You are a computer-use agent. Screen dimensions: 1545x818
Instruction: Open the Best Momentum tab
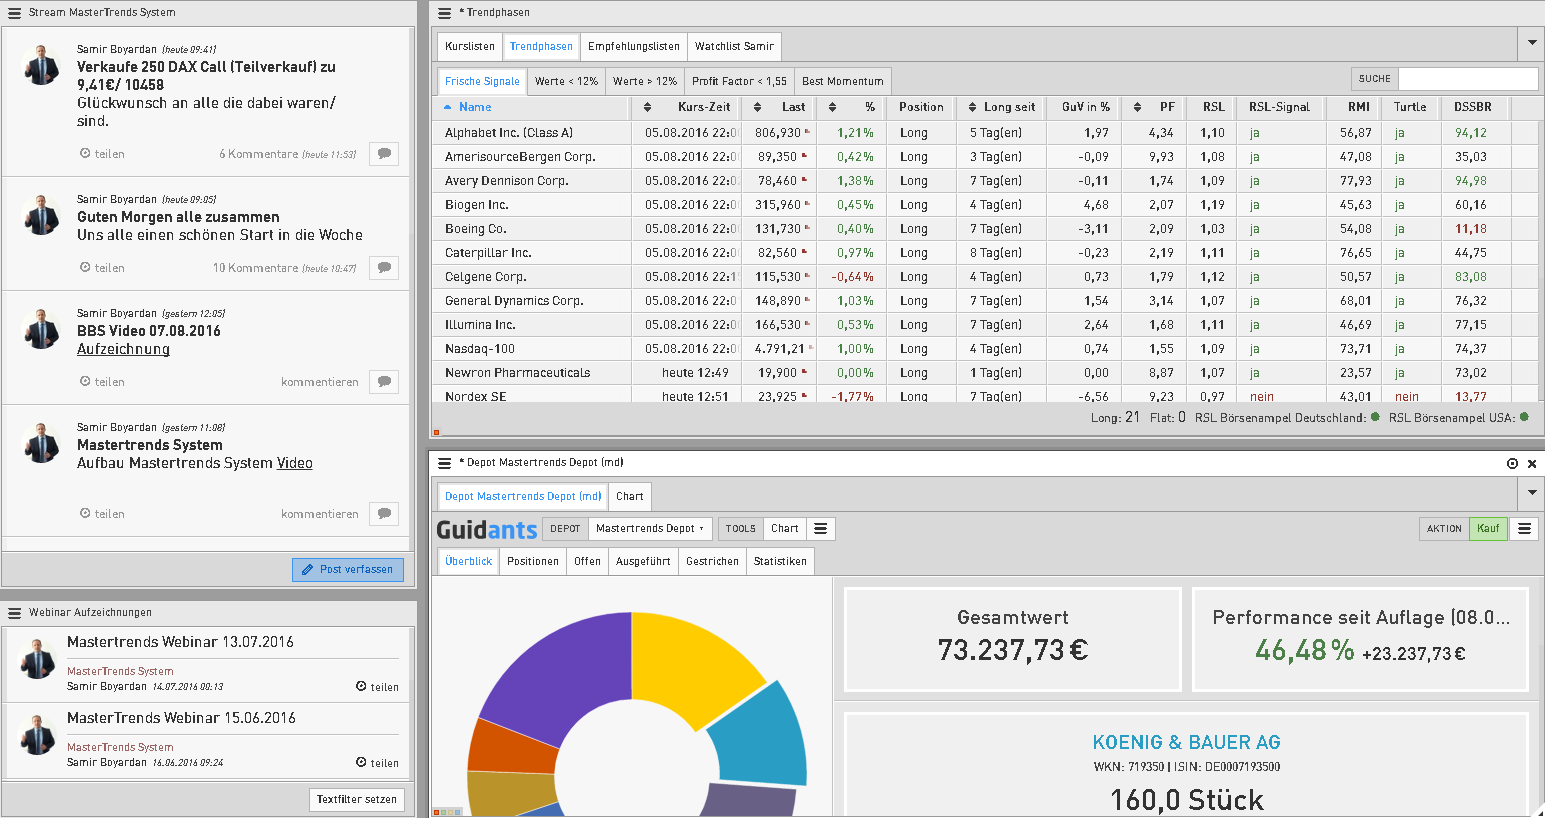coord(843,81)
